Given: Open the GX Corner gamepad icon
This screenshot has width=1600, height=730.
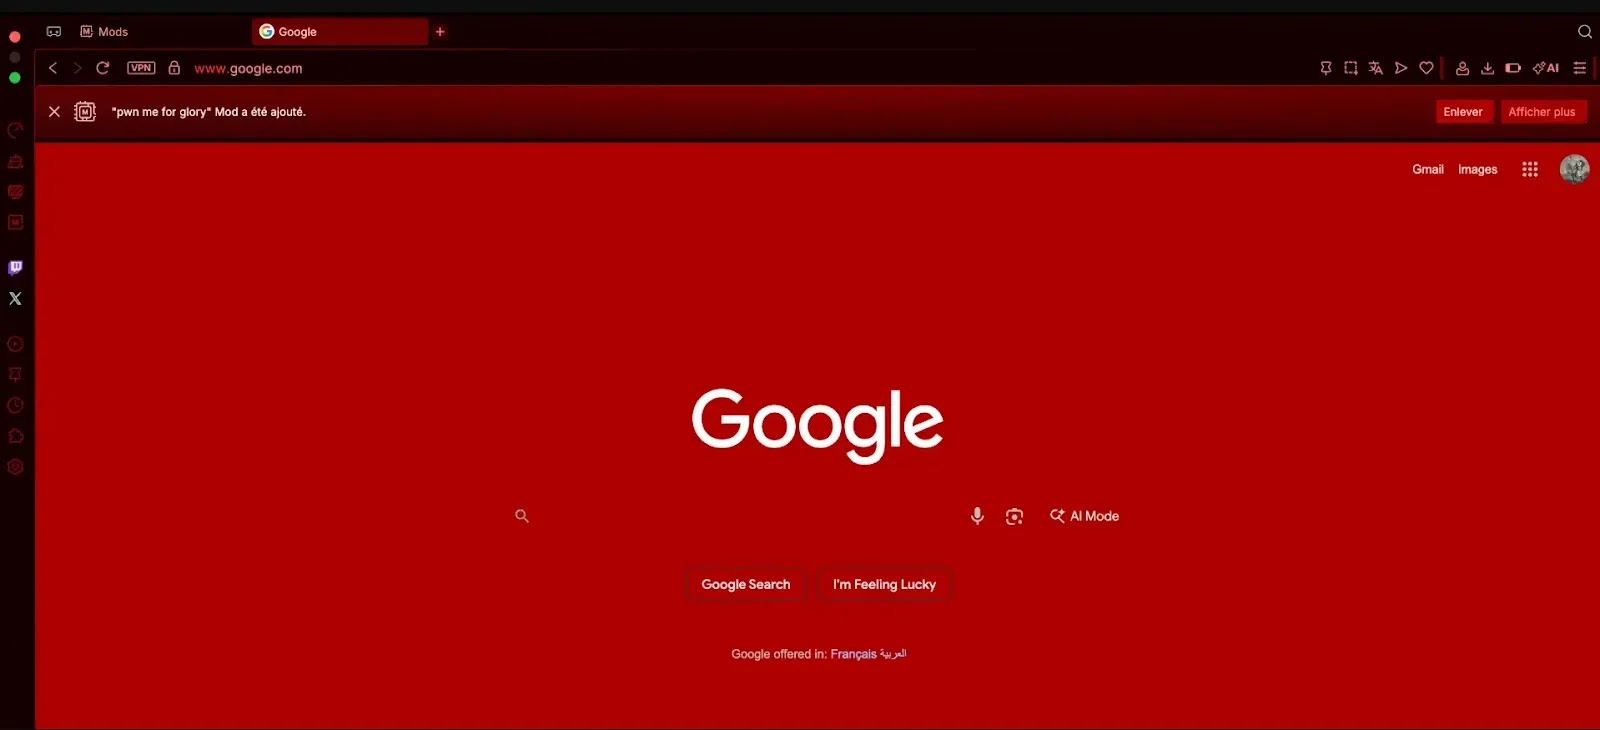Looking at the screenshot, I should [x=54, y=32].
